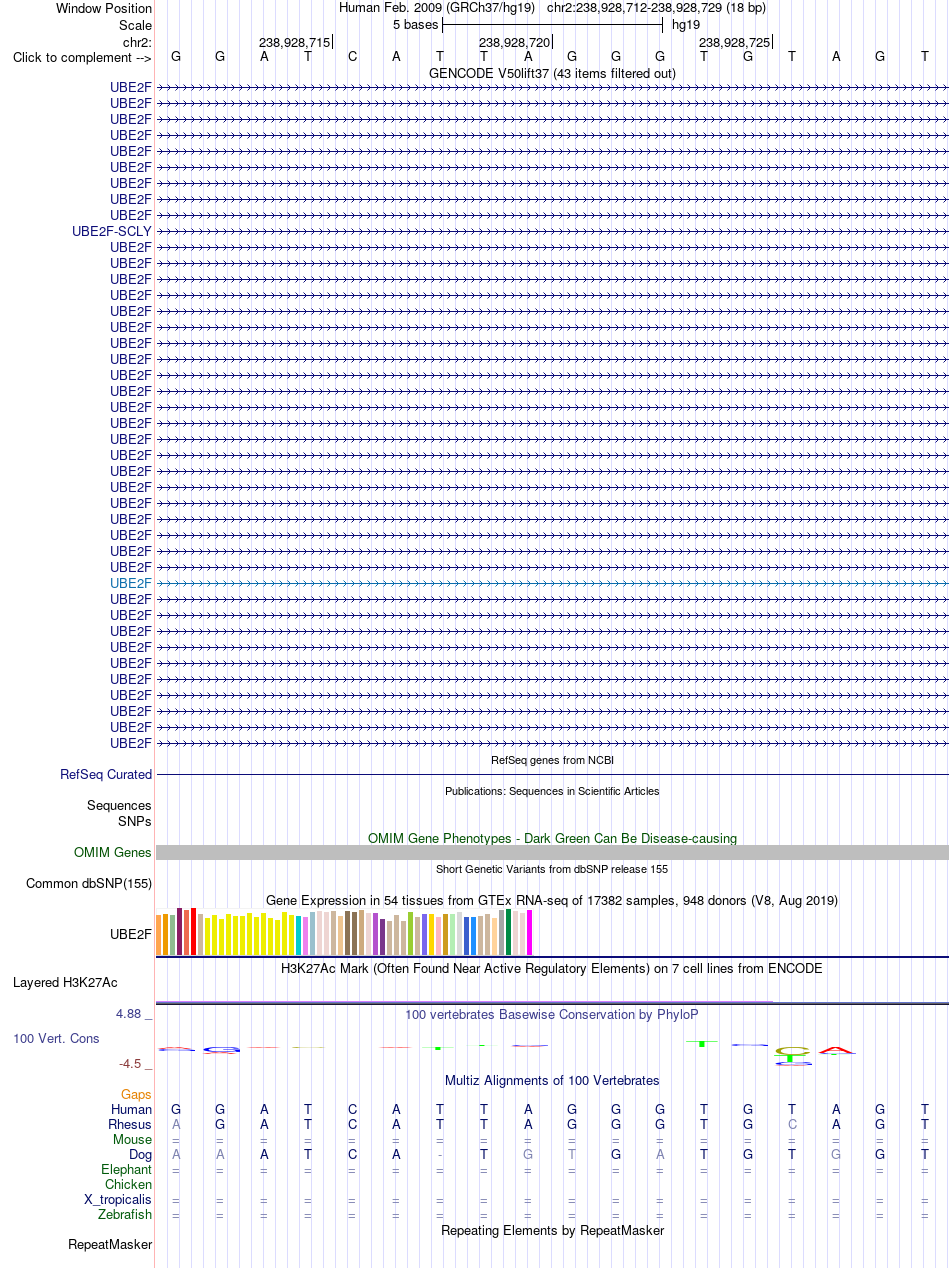Open the GENCODE V50lift37 track title
This screenshot has width=950, height=1268.
pyautogui.click(x=552, y=73)
